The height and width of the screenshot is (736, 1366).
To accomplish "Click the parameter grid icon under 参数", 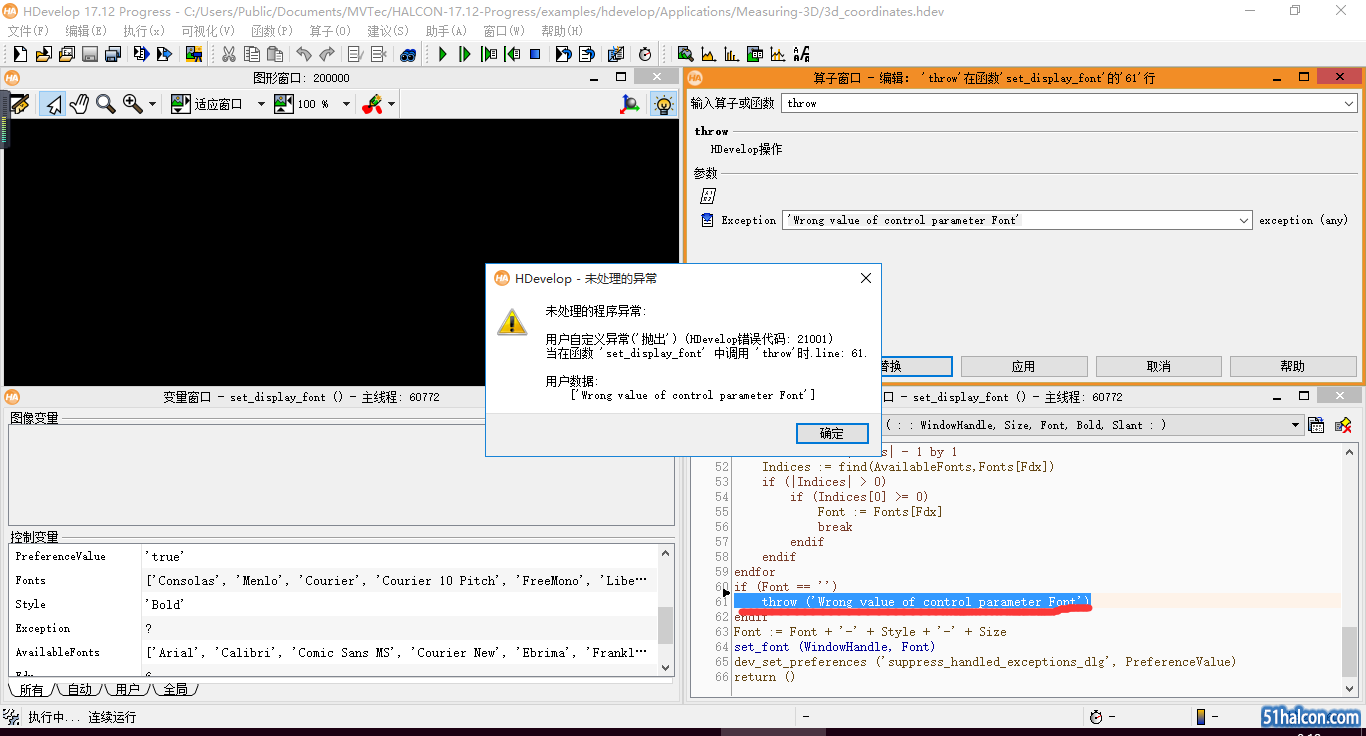I will pyautogui.click(x=708, y=196).
